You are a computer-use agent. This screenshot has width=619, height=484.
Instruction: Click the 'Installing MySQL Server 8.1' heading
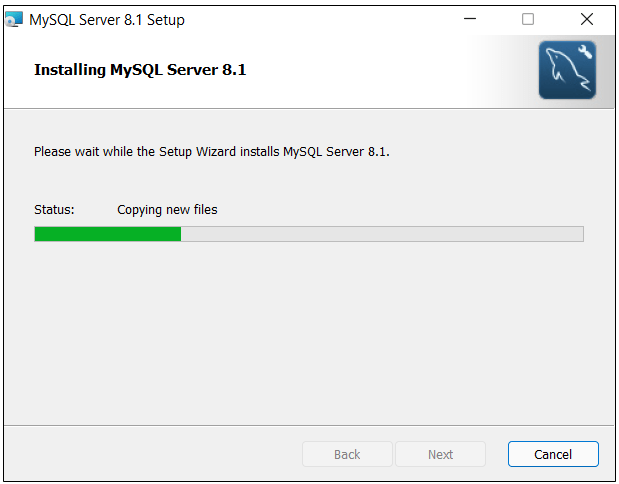(x=140, y=70)
